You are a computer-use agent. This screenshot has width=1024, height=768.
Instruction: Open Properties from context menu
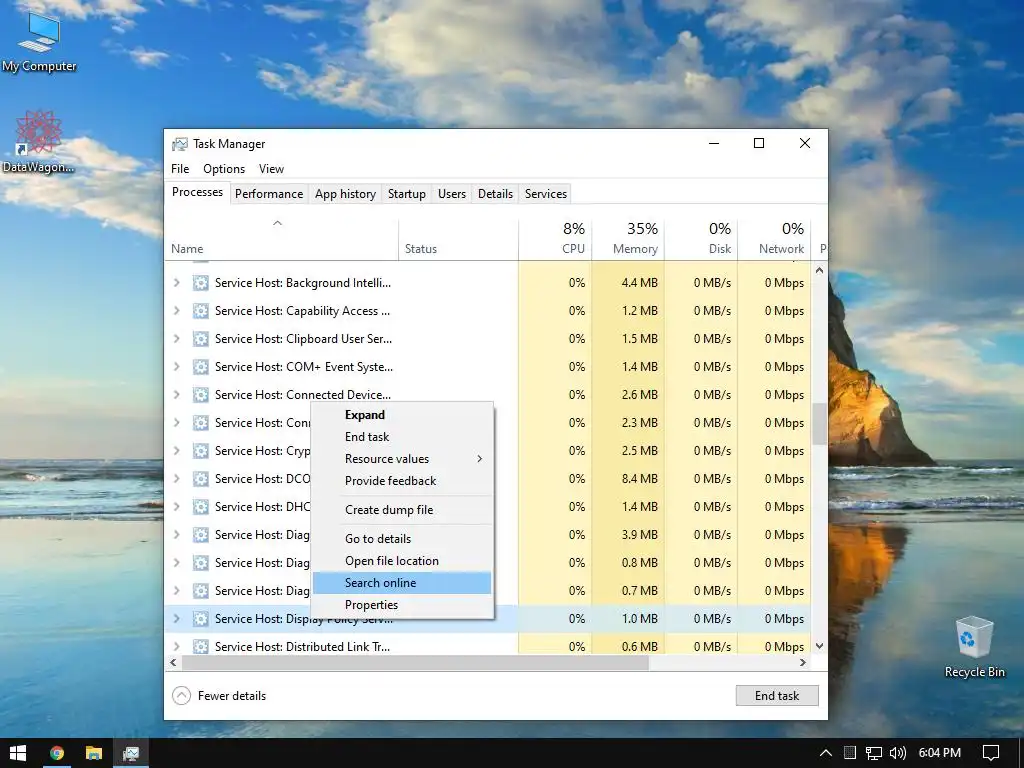(x=402, y=605)
